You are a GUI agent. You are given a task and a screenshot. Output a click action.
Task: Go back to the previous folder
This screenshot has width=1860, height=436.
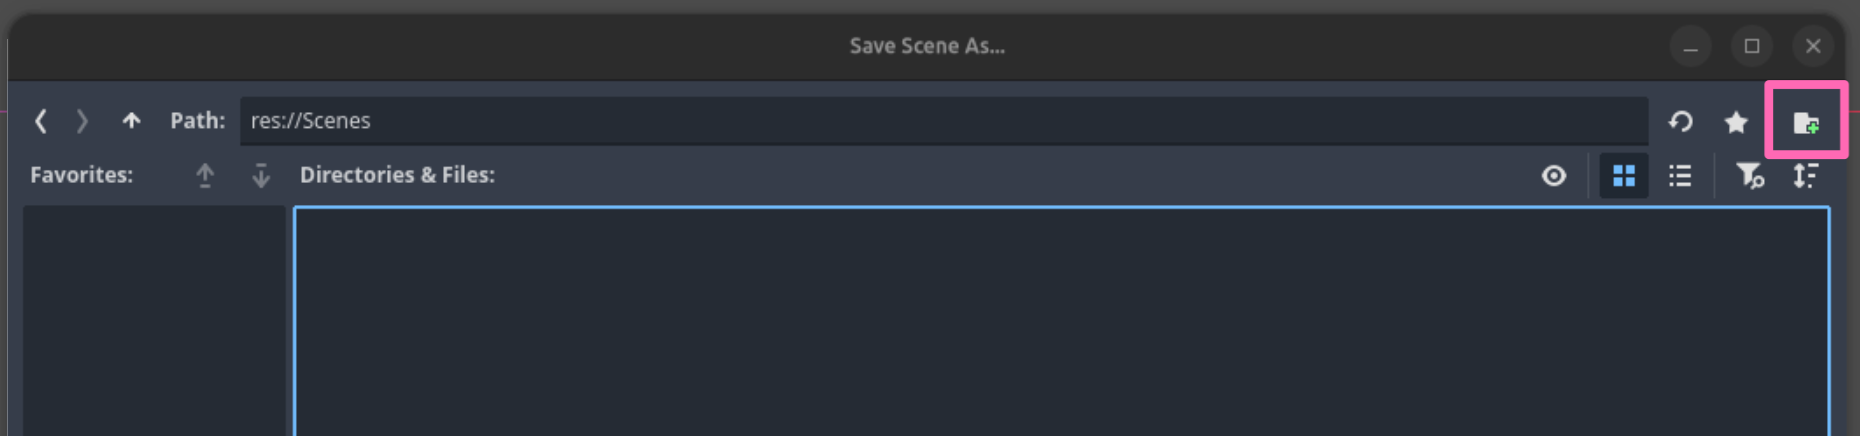coord(41,121)
